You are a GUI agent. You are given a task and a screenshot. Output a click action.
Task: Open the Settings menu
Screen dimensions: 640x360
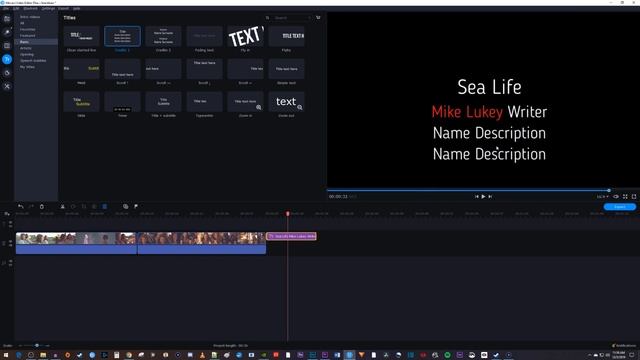(48, 8)
